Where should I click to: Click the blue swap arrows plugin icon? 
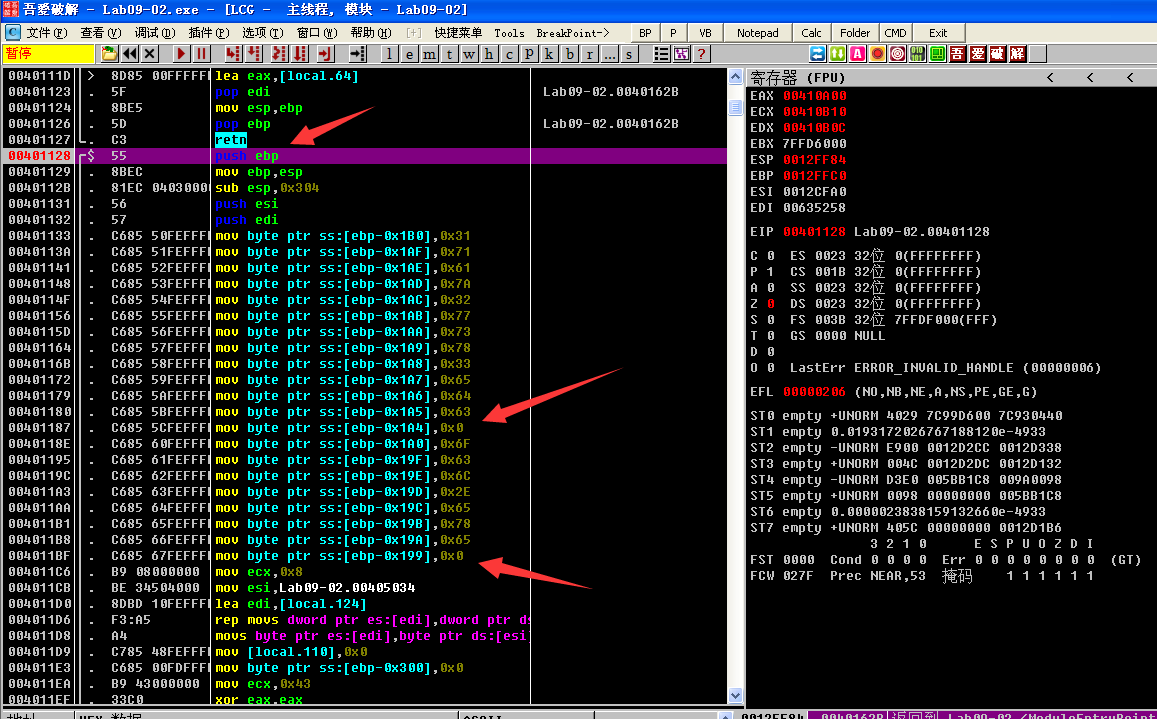point(818,54)
